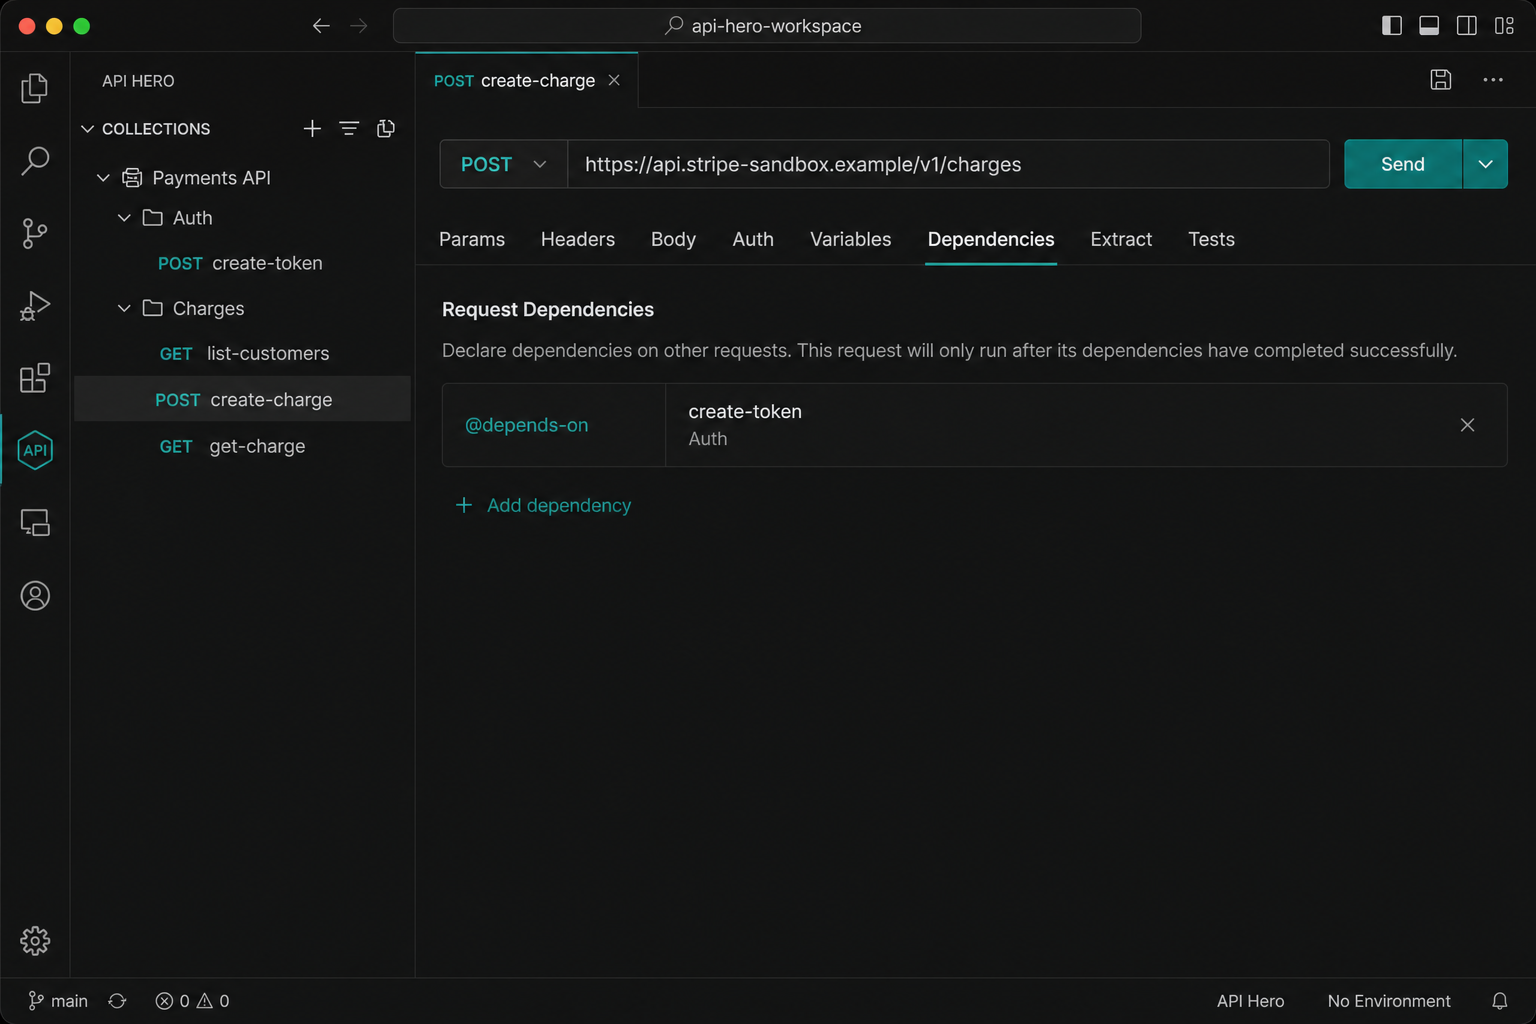Collapse the Charges folder
Screen dimensions: 1536x1024
(x=124, y=308)
